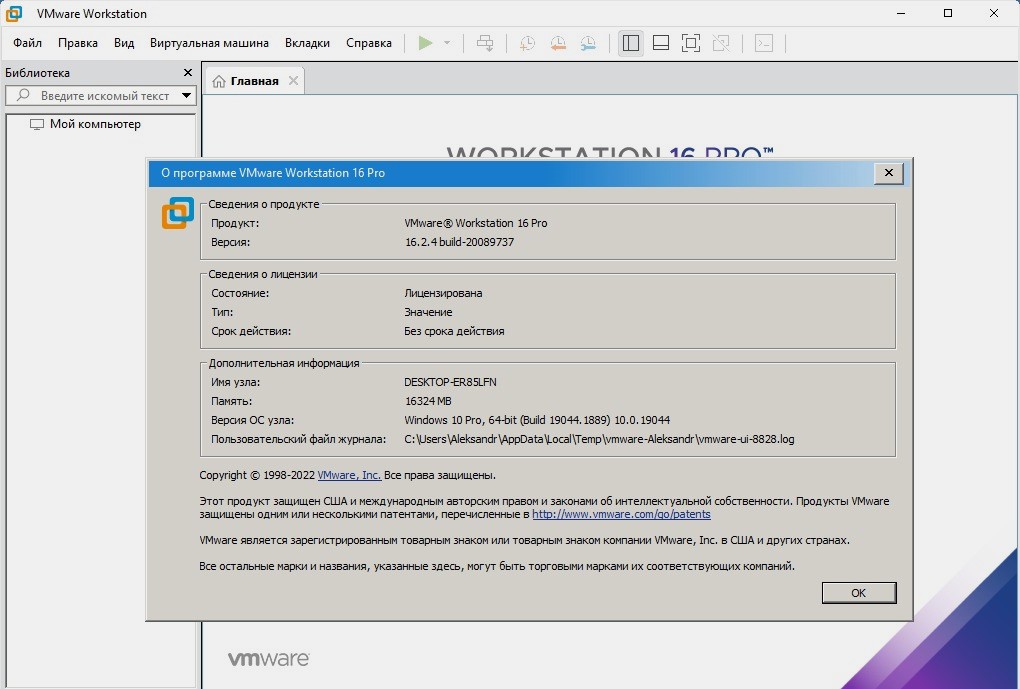Viewport: 1020px width, 689px height.
Task: Click memory value 16324 MB
Action: (428, 401)
